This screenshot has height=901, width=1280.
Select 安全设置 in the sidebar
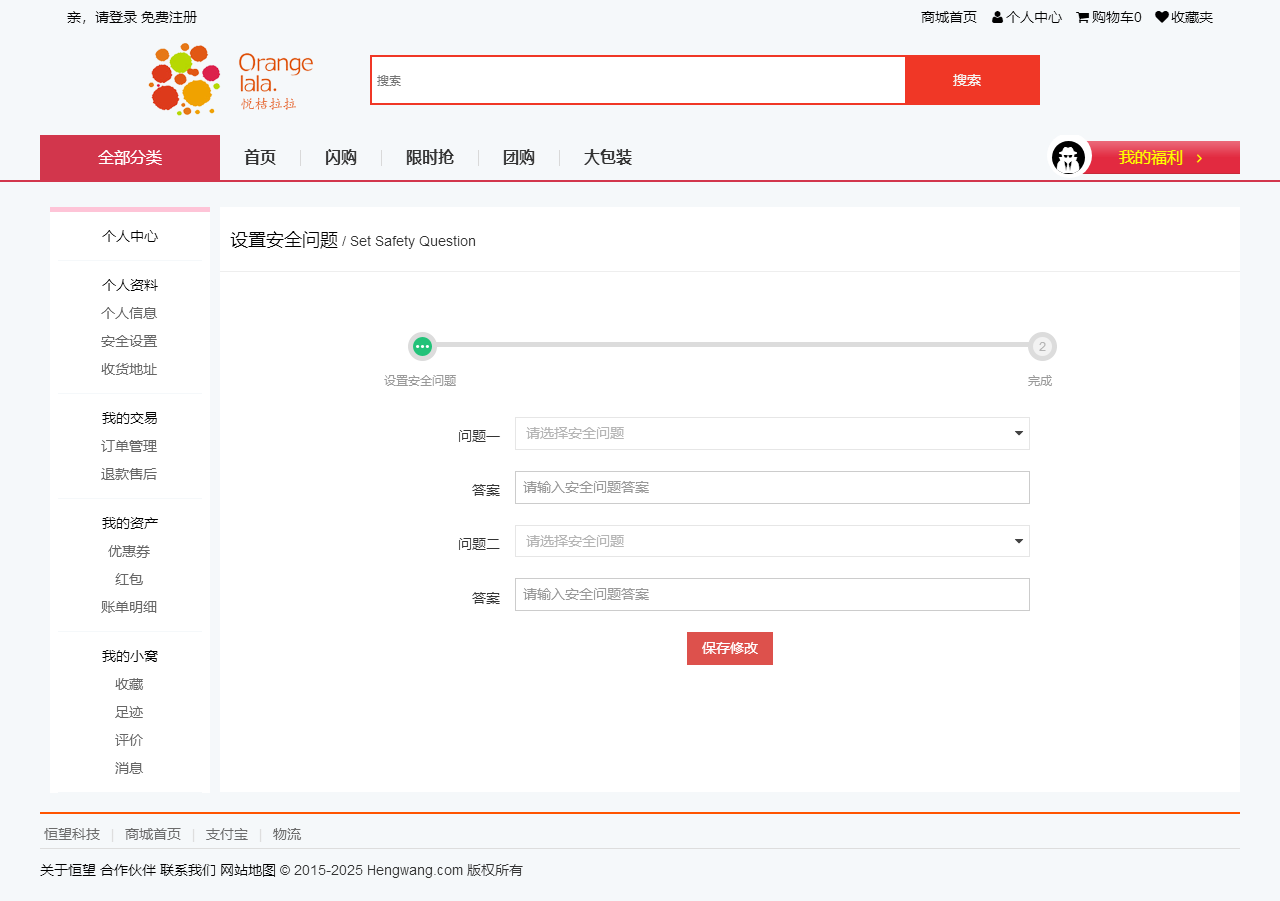click(x=129, y=341)
